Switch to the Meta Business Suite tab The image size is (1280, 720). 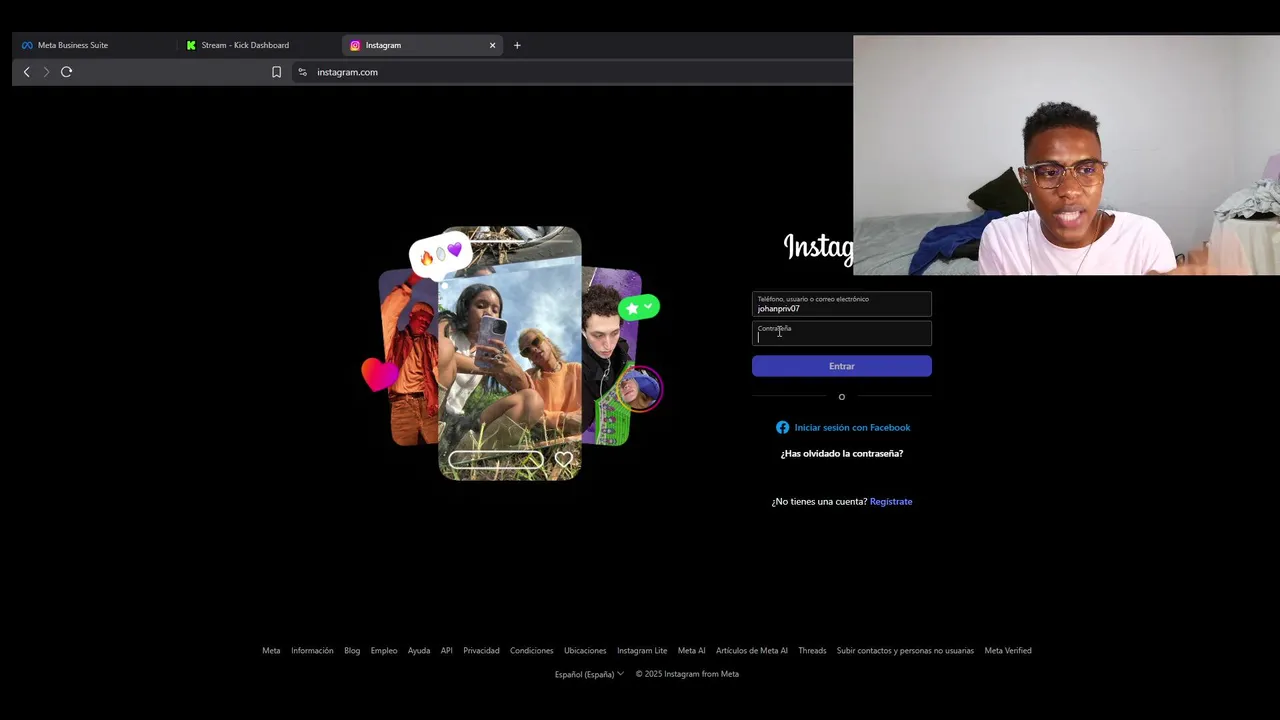[x=95, y=45]
